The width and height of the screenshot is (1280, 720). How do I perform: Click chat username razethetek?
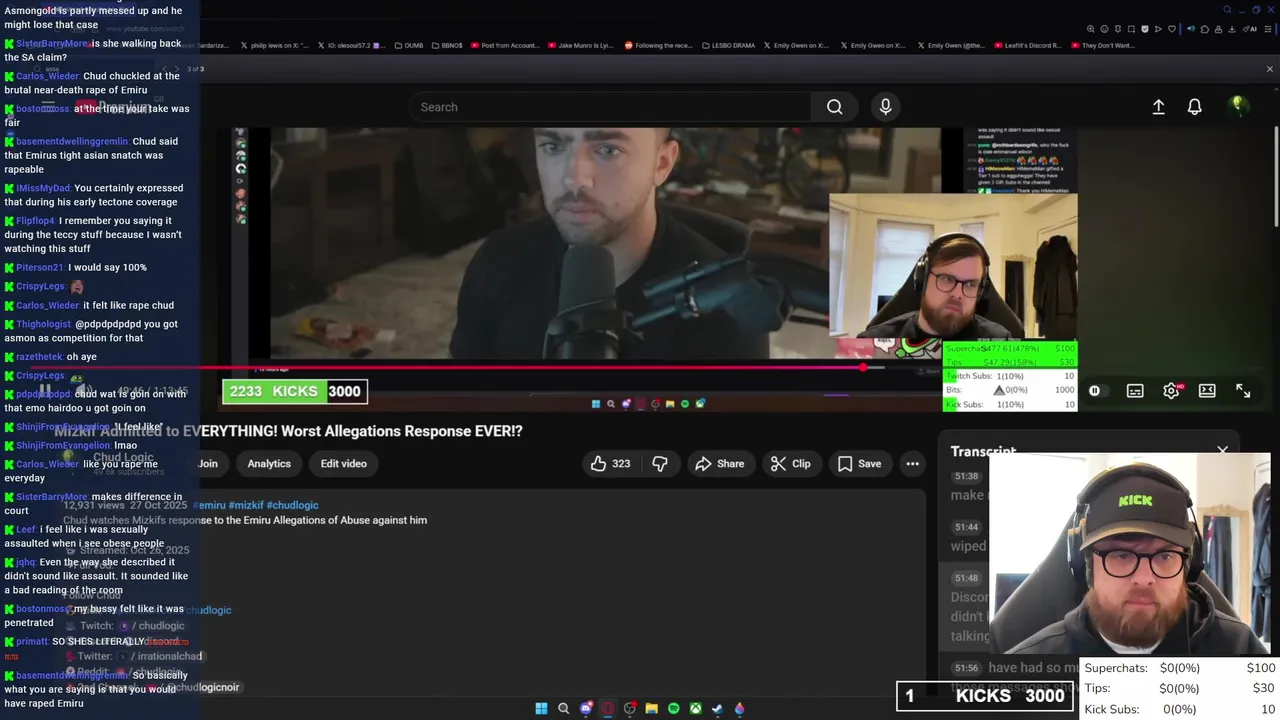(x=39, y=357)
